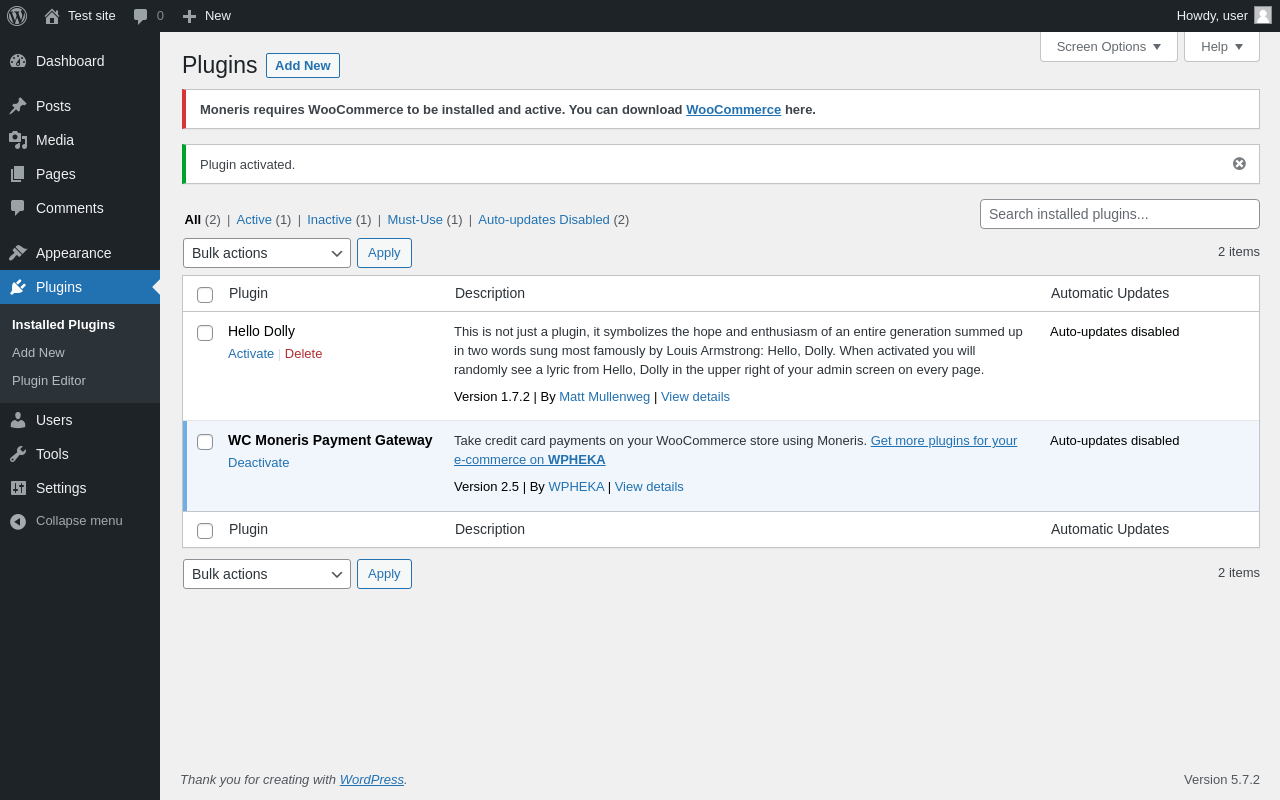Click Add New button beside Plugins heading
The image size is (1280, 800).
[x=303, y=65]
